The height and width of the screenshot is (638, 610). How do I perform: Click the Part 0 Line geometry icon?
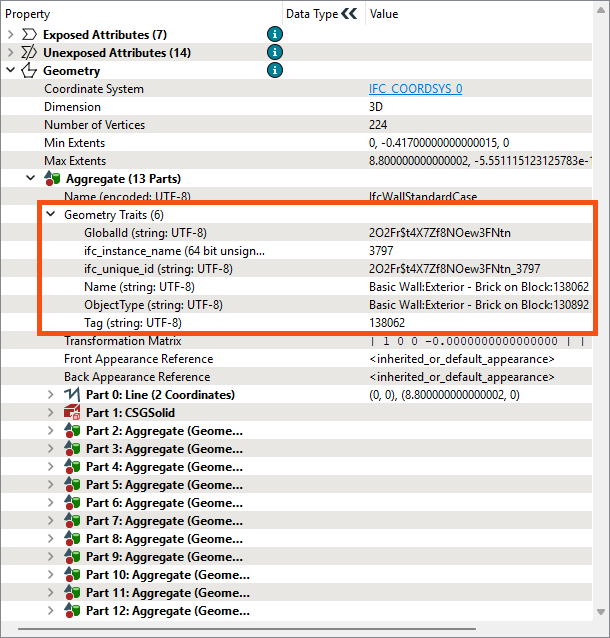(x=72, y=395)
